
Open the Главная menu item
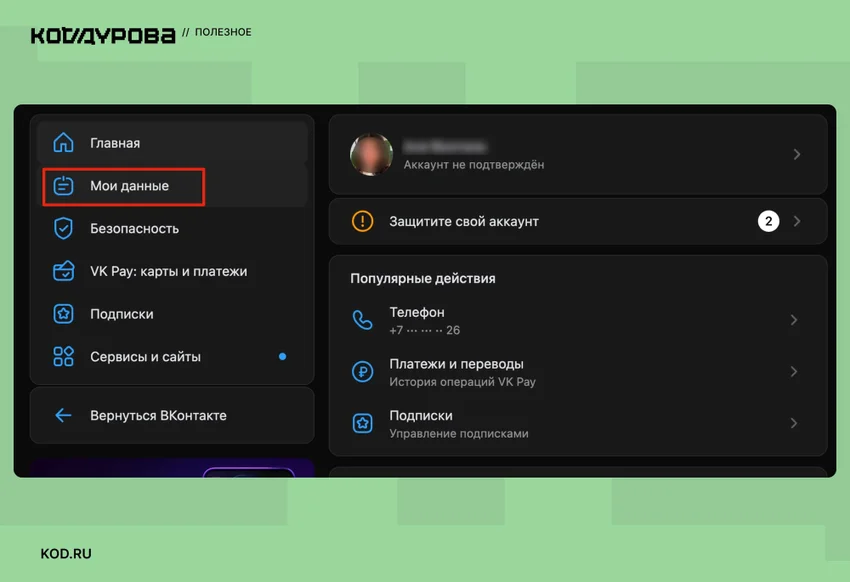click(172, 143)
